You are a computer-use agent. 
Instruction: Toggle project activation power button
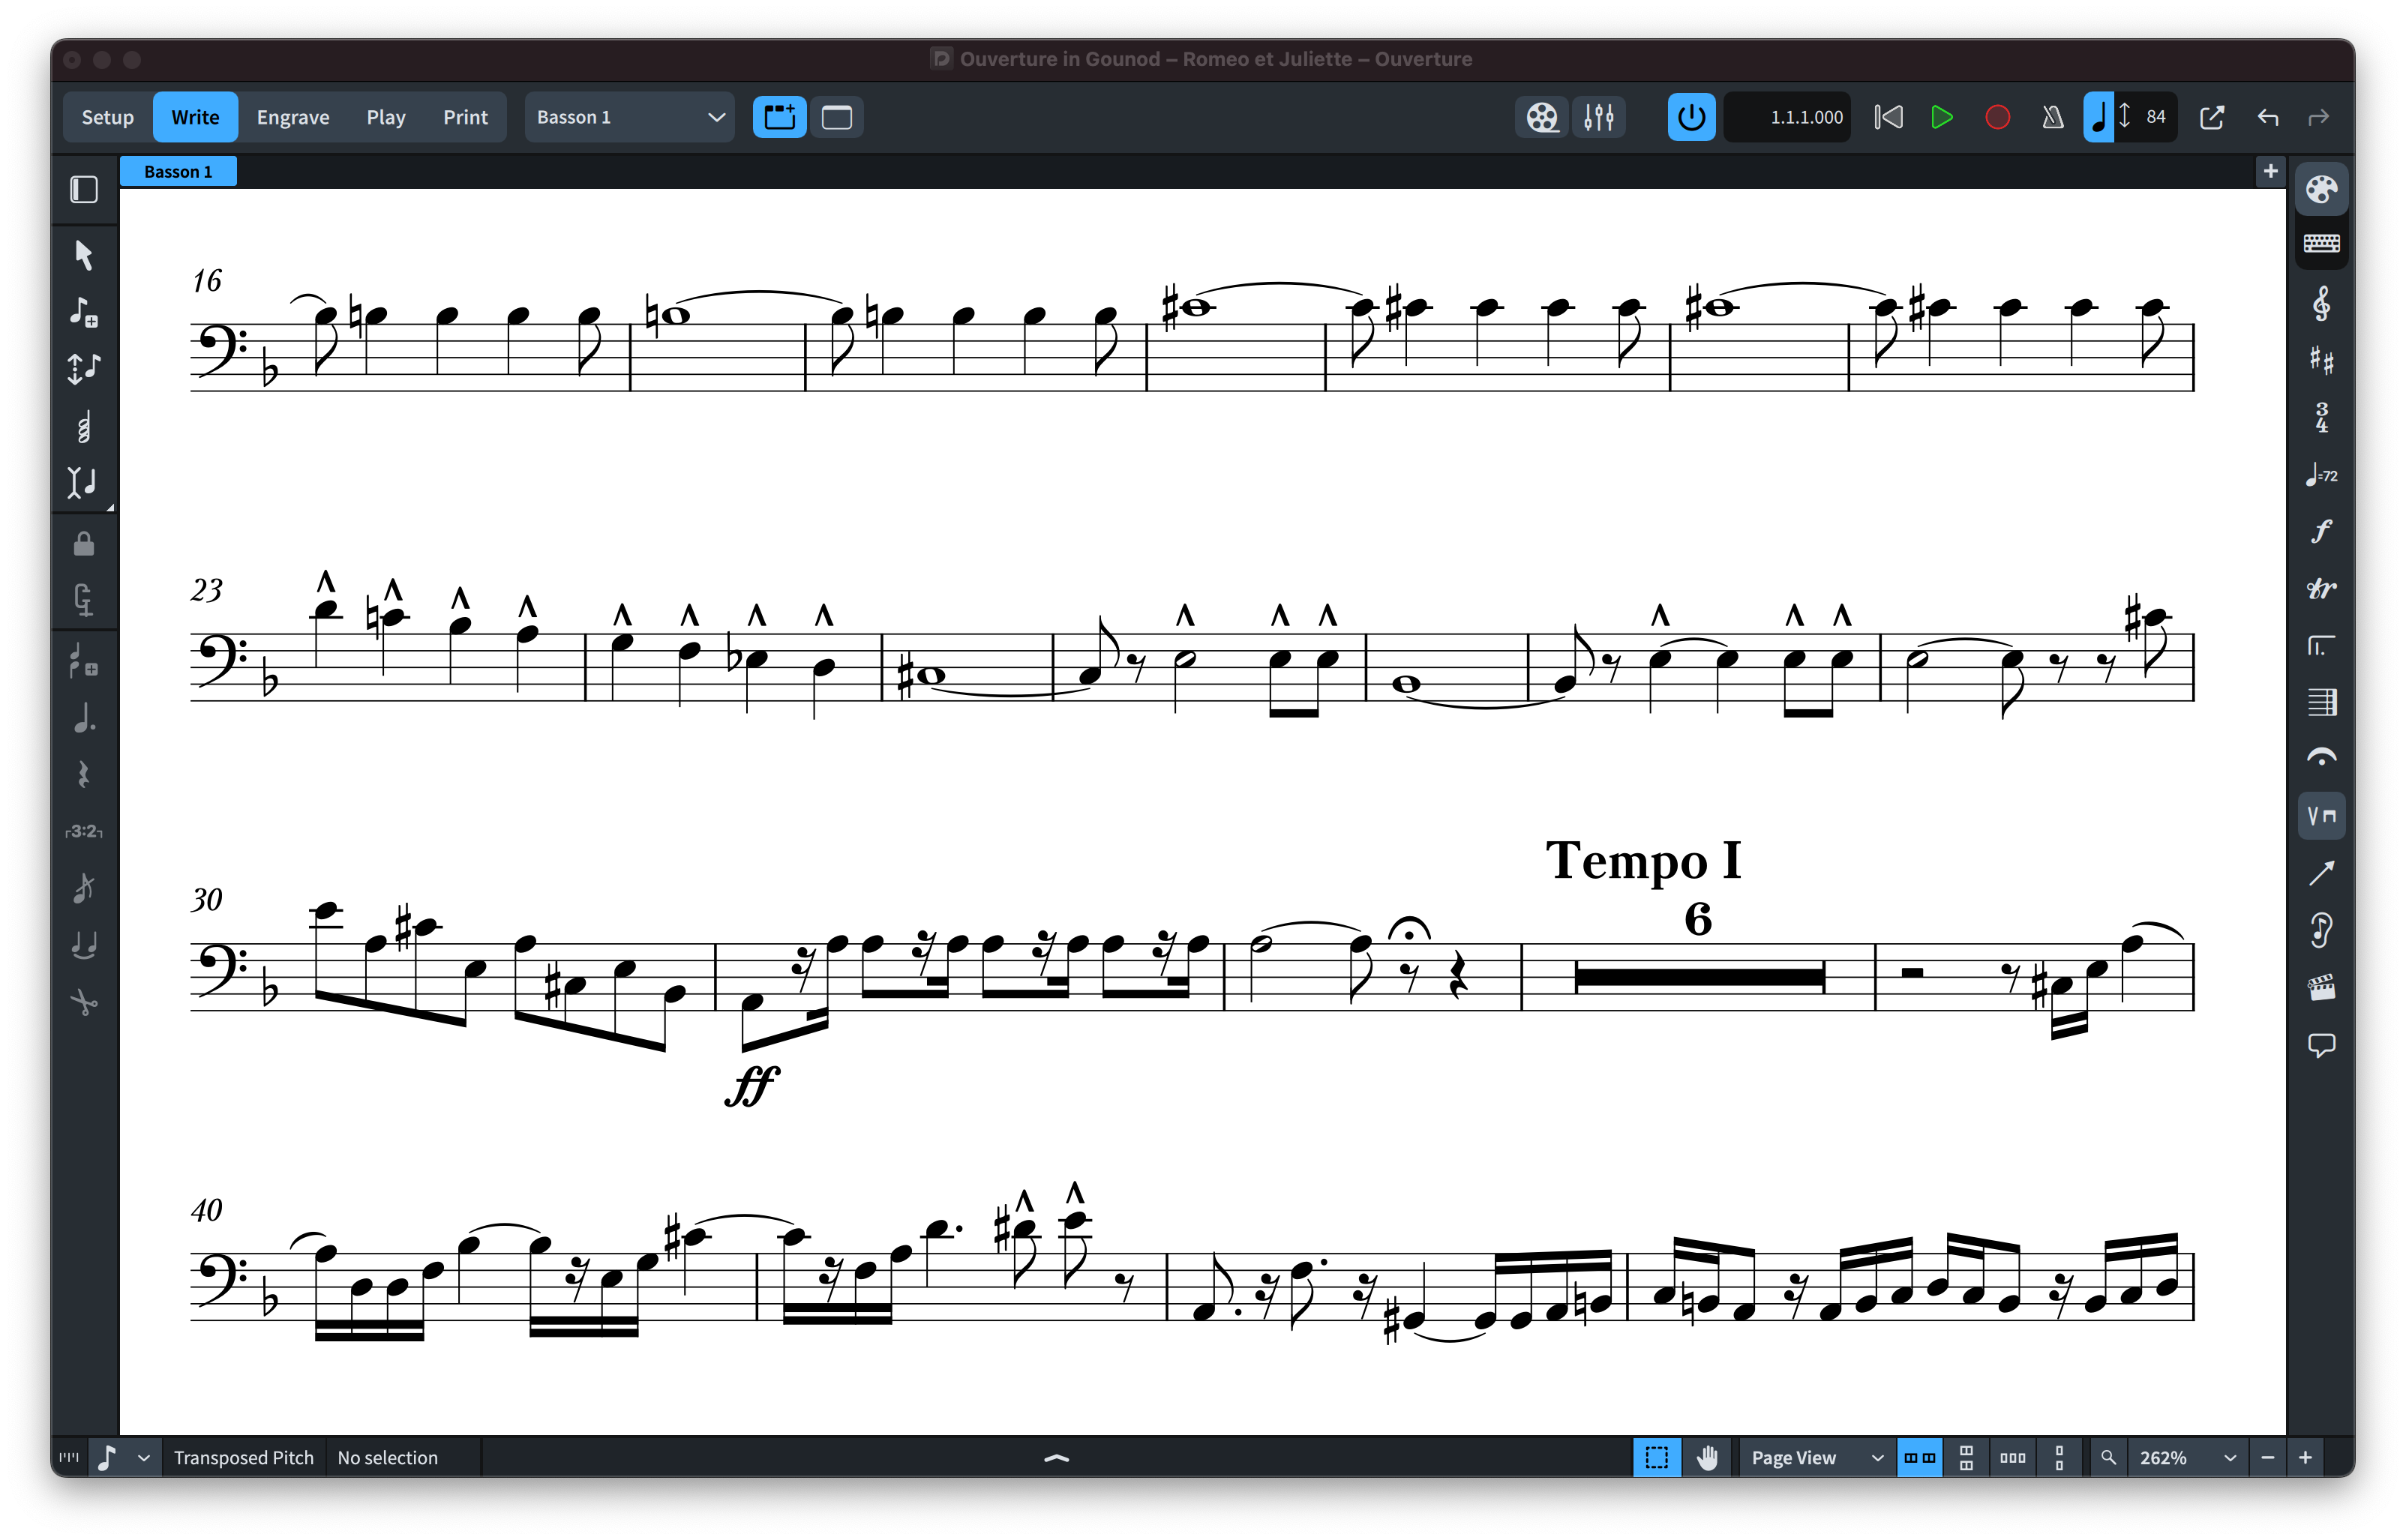pos(1691,117)
